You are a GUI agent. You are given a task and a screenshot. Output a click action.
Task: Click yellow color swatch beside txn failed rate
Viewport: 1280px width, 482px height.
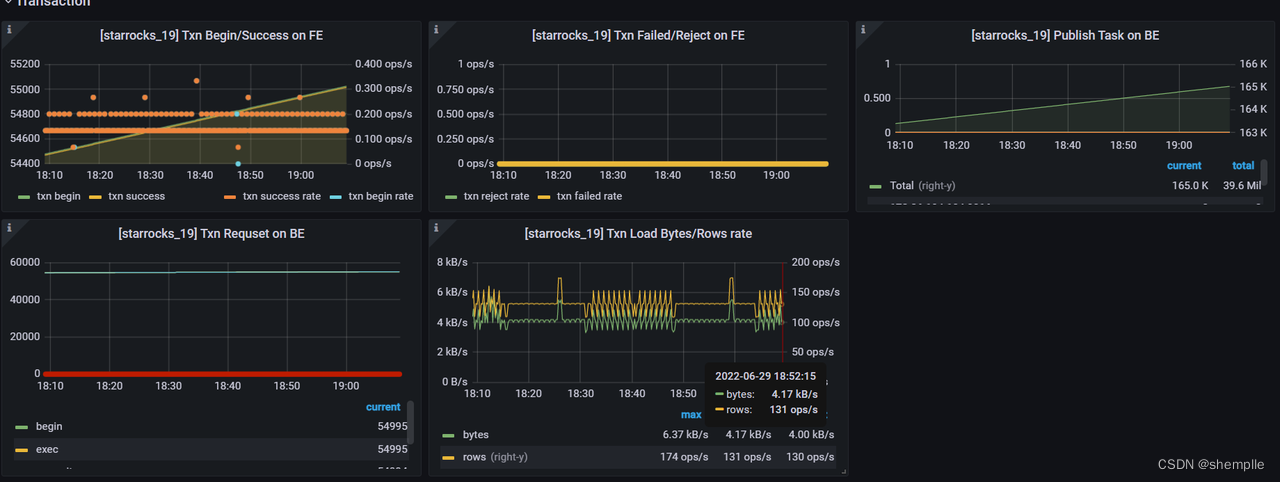544,197
